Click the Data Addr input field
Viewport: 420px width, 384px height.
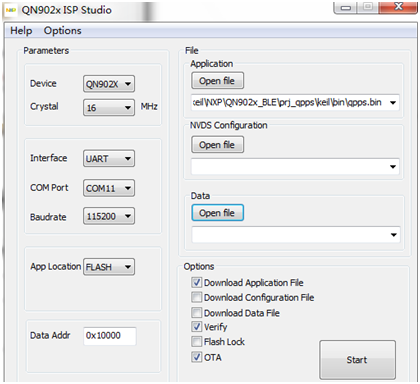110,336
